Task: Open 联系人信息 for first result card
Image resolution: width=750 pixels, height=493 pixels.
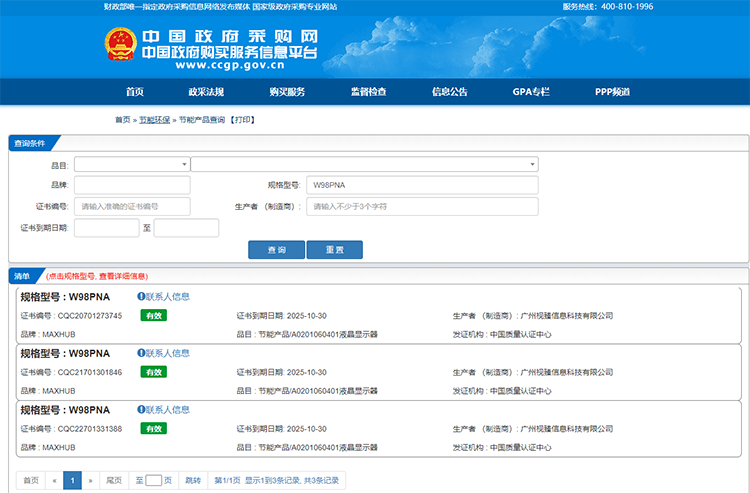Action: point(167,296)
